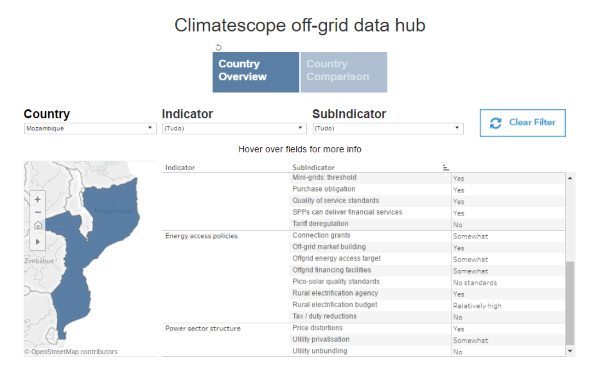Image resolution: width=600 pixels, height=380 pixels.
Task: Open the Country dropdown showing Mozambique
Action: point(90,128)
